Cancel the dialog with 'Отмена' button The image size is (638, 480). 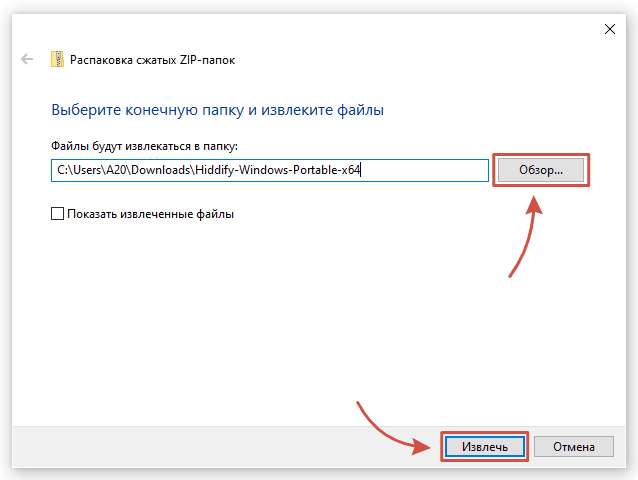tap(574, 447)
